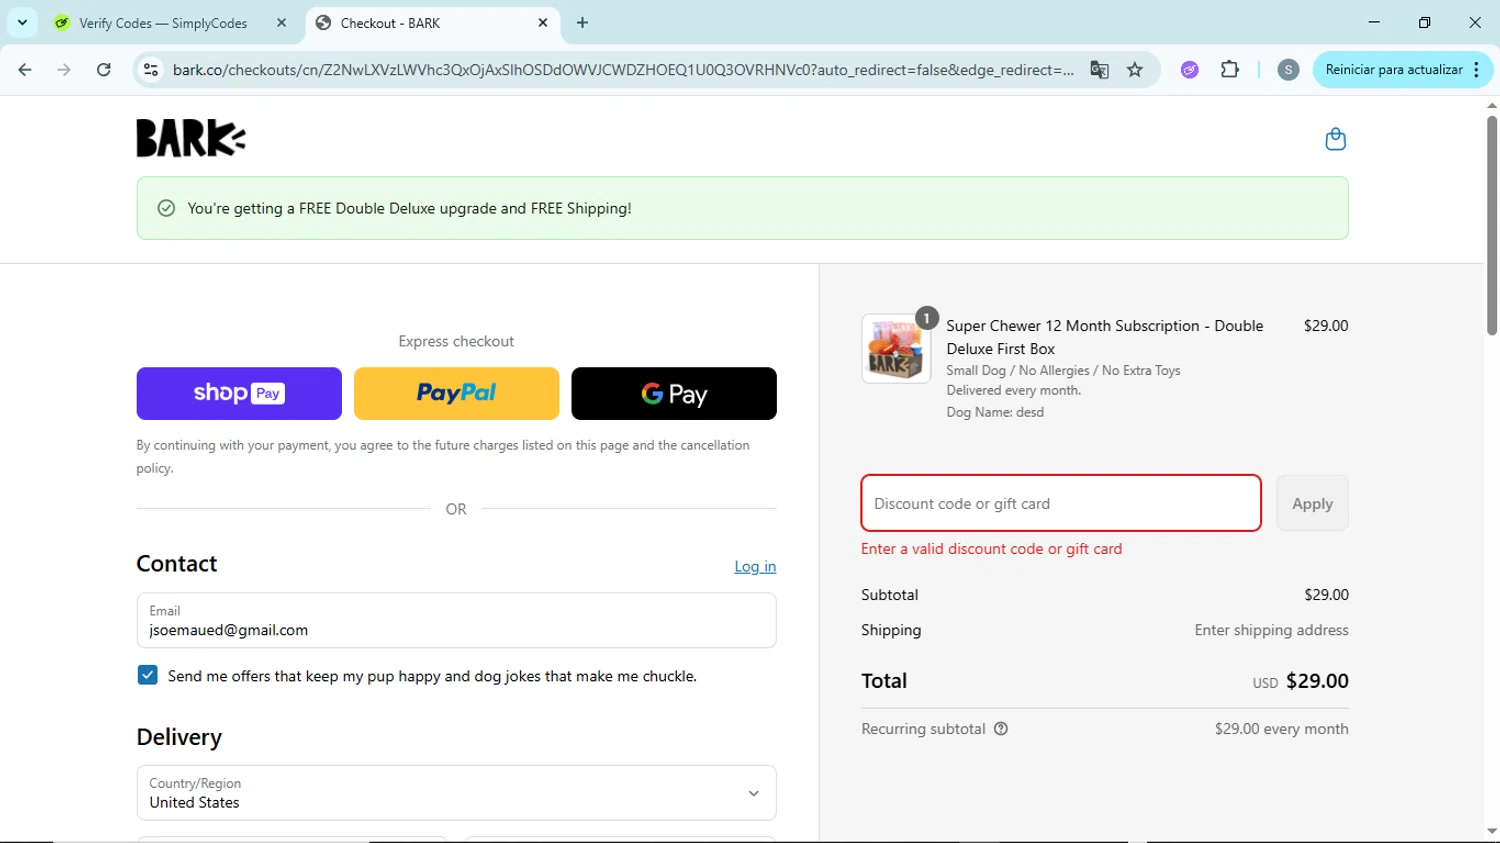Uncheck the send me offers checkbox

[x=147, y=675]
